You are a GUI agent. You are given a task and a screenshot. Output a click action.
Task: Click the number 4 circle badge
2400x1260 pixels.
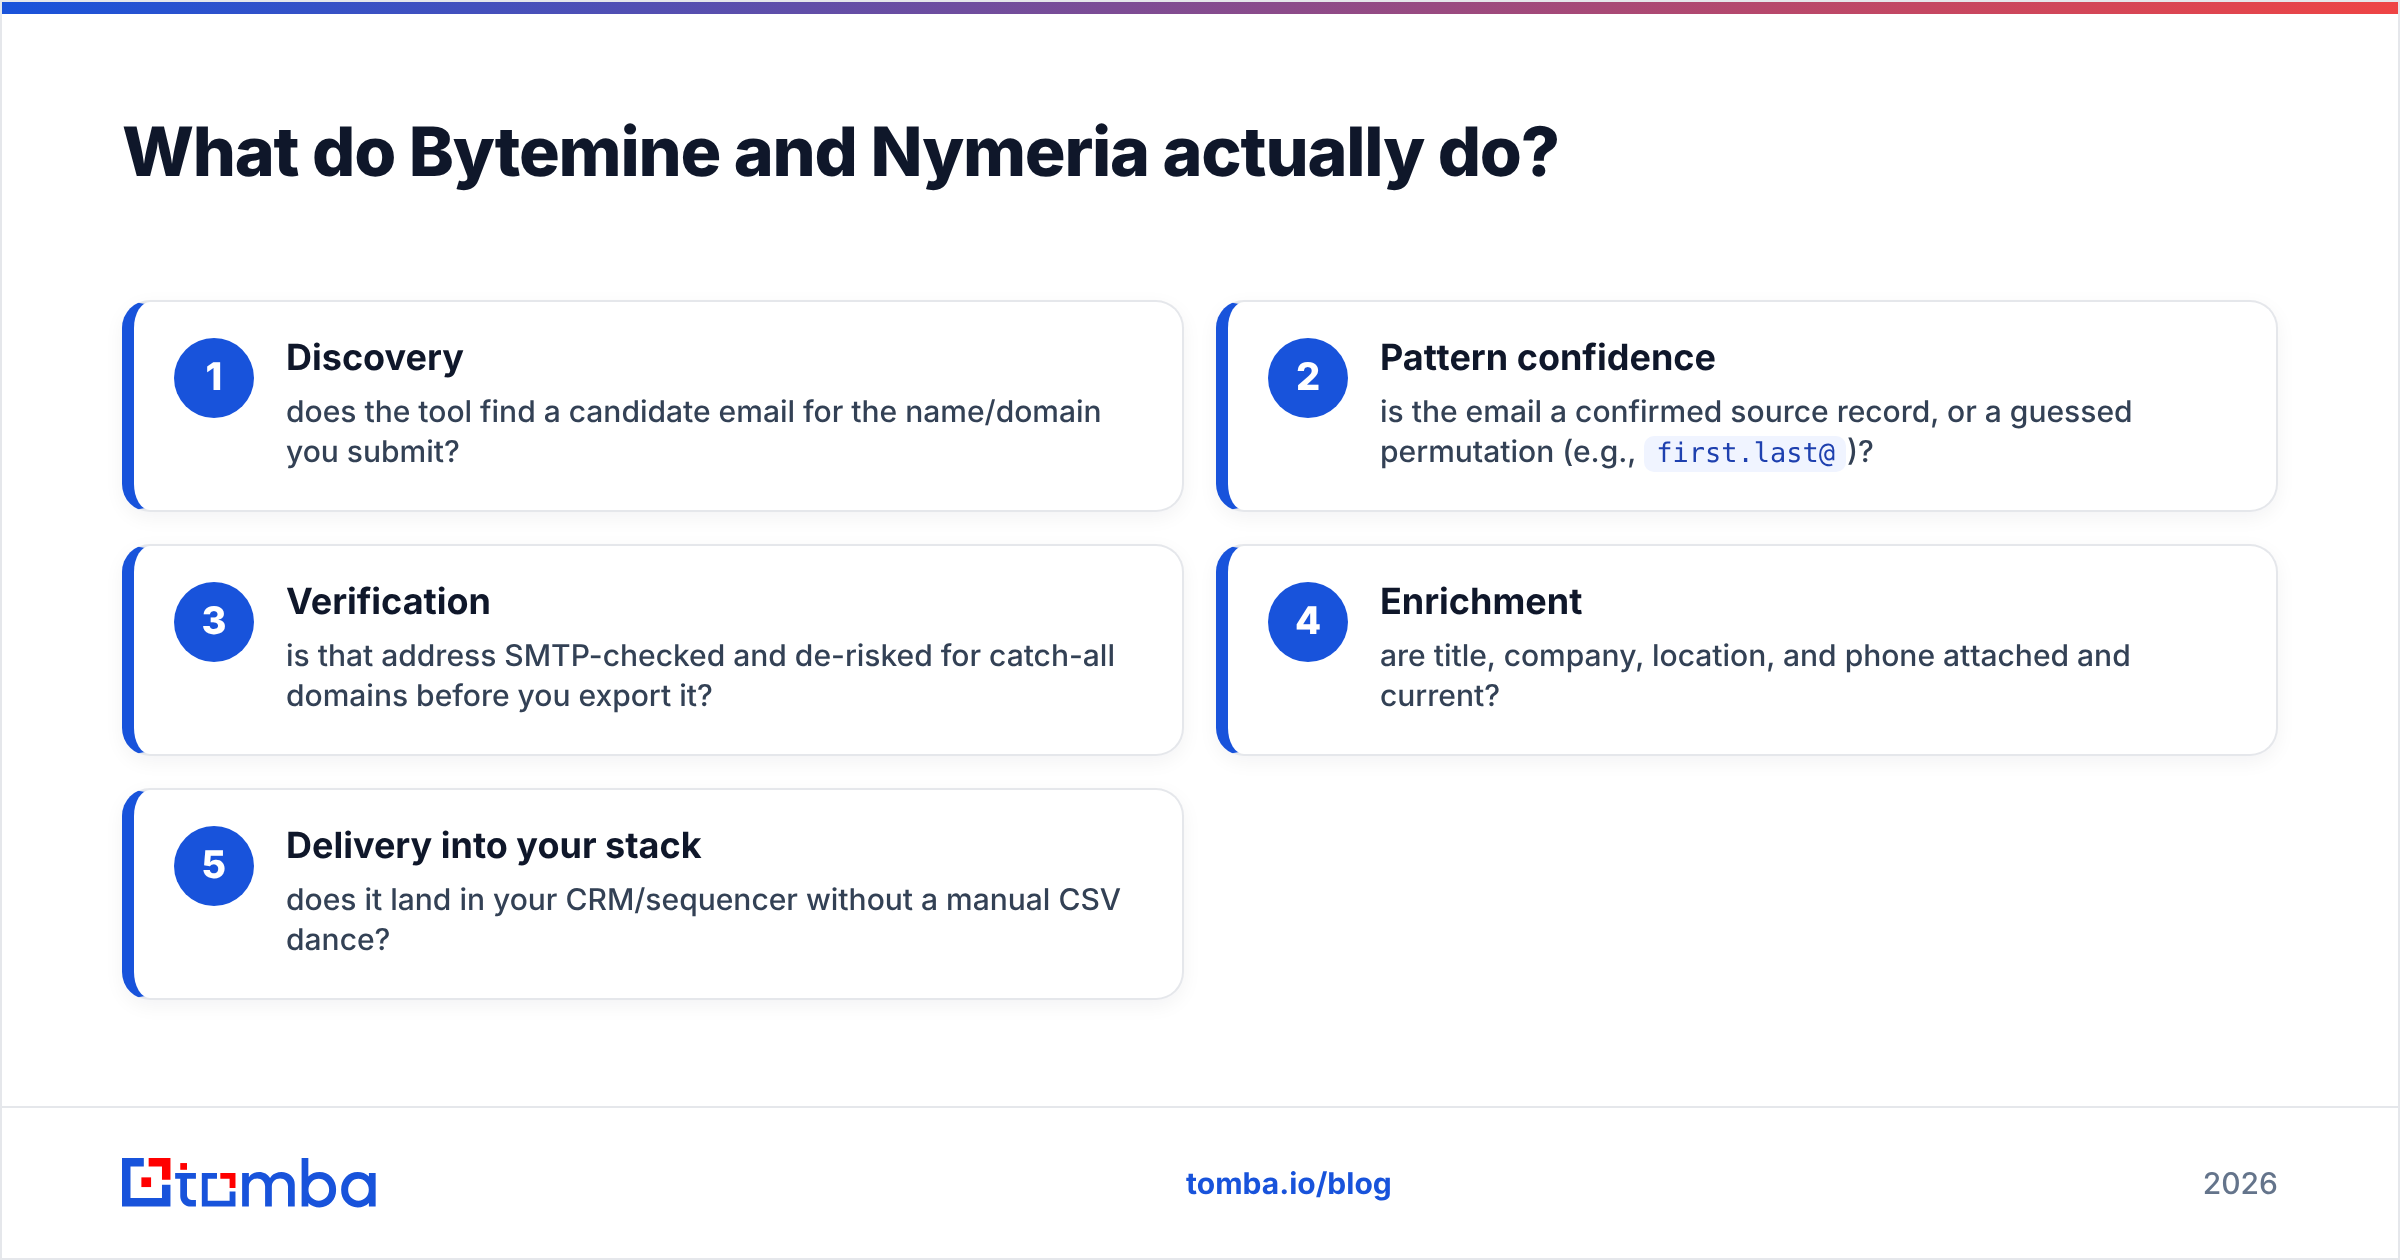pyautogui.click(x=1308, y=622)
